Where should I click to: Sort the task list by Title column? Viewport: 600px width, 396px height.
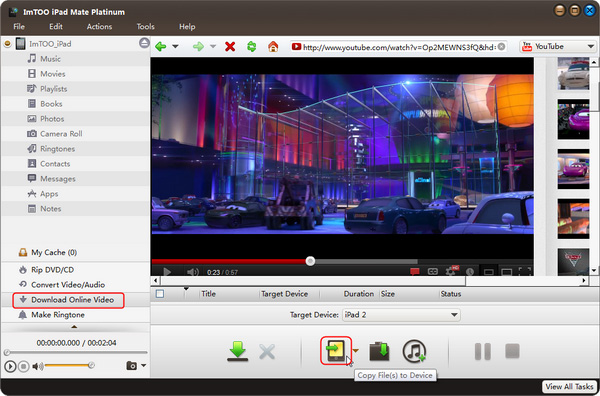pyautogui.click(x=209, y=294)
